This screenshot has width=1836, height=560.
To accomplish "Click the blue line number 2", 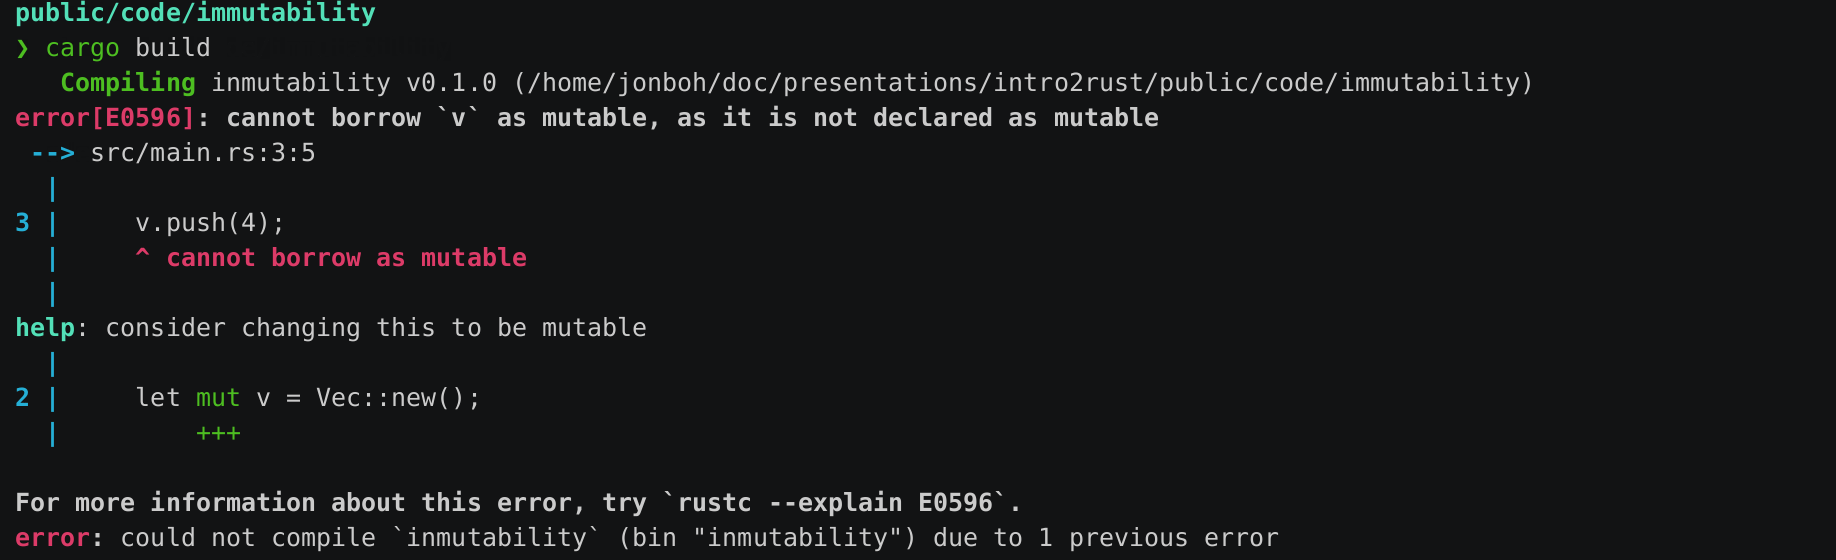I will (x=23, y=397).
